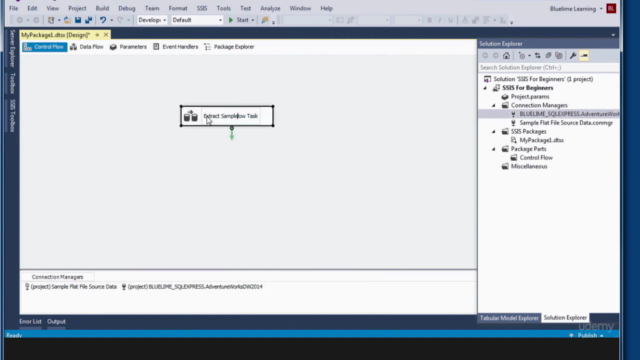Viewport: 640px width, 360px height.
Task: Open the Error List panel tab
Action: tap(30, 322)
